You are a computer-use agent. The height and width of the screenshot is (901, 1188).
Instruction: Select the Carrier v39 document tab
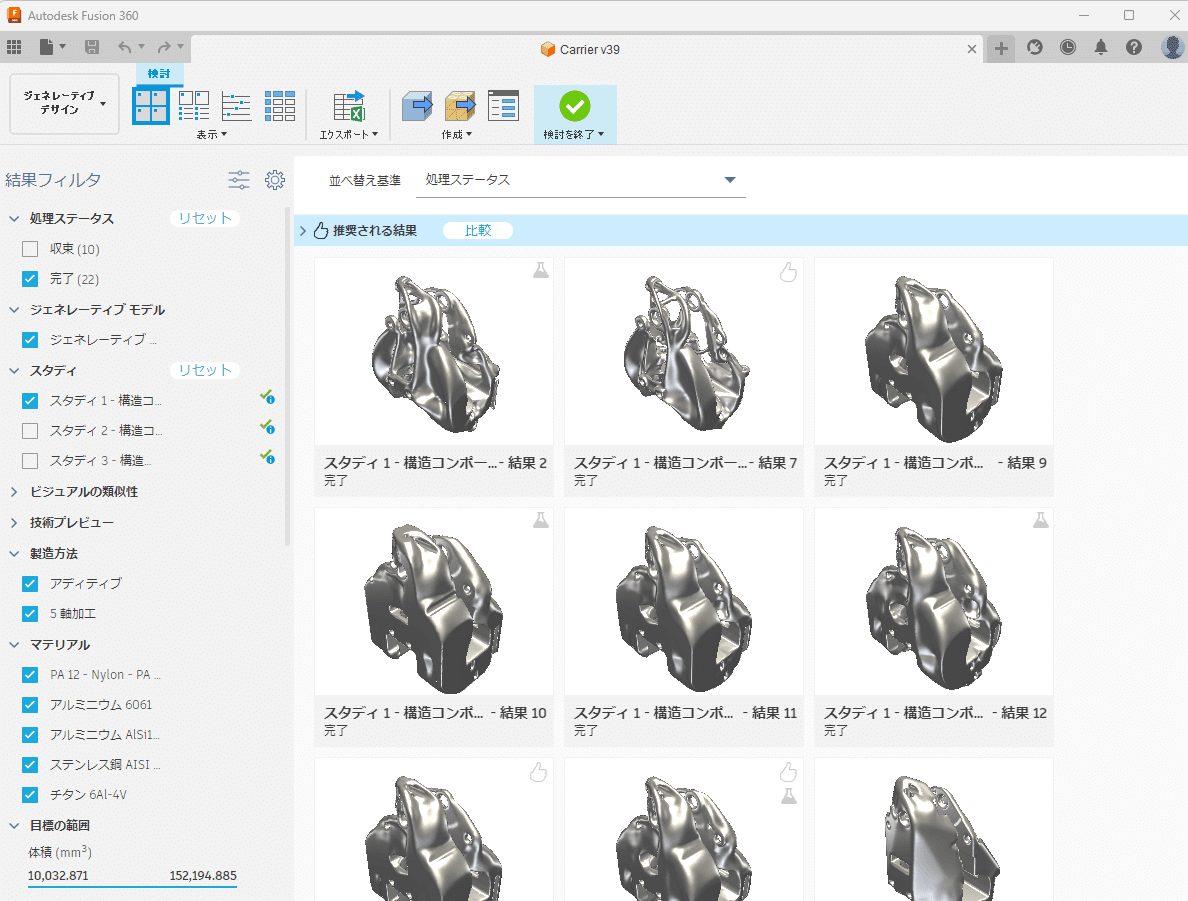click(x=580, y=49)
